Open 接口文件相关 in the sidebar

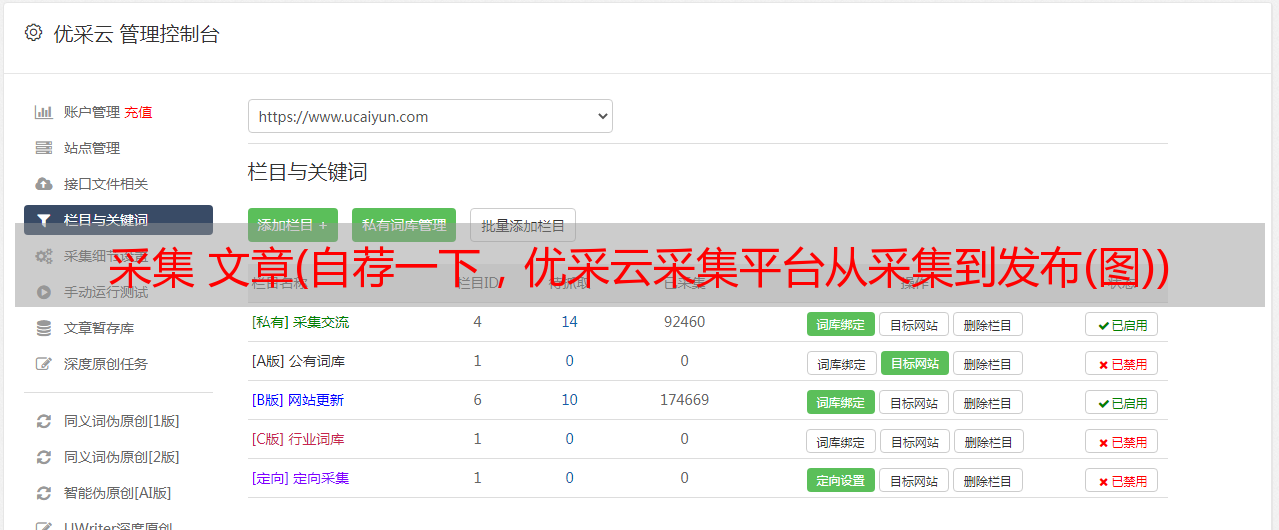(x=106, y=184)
